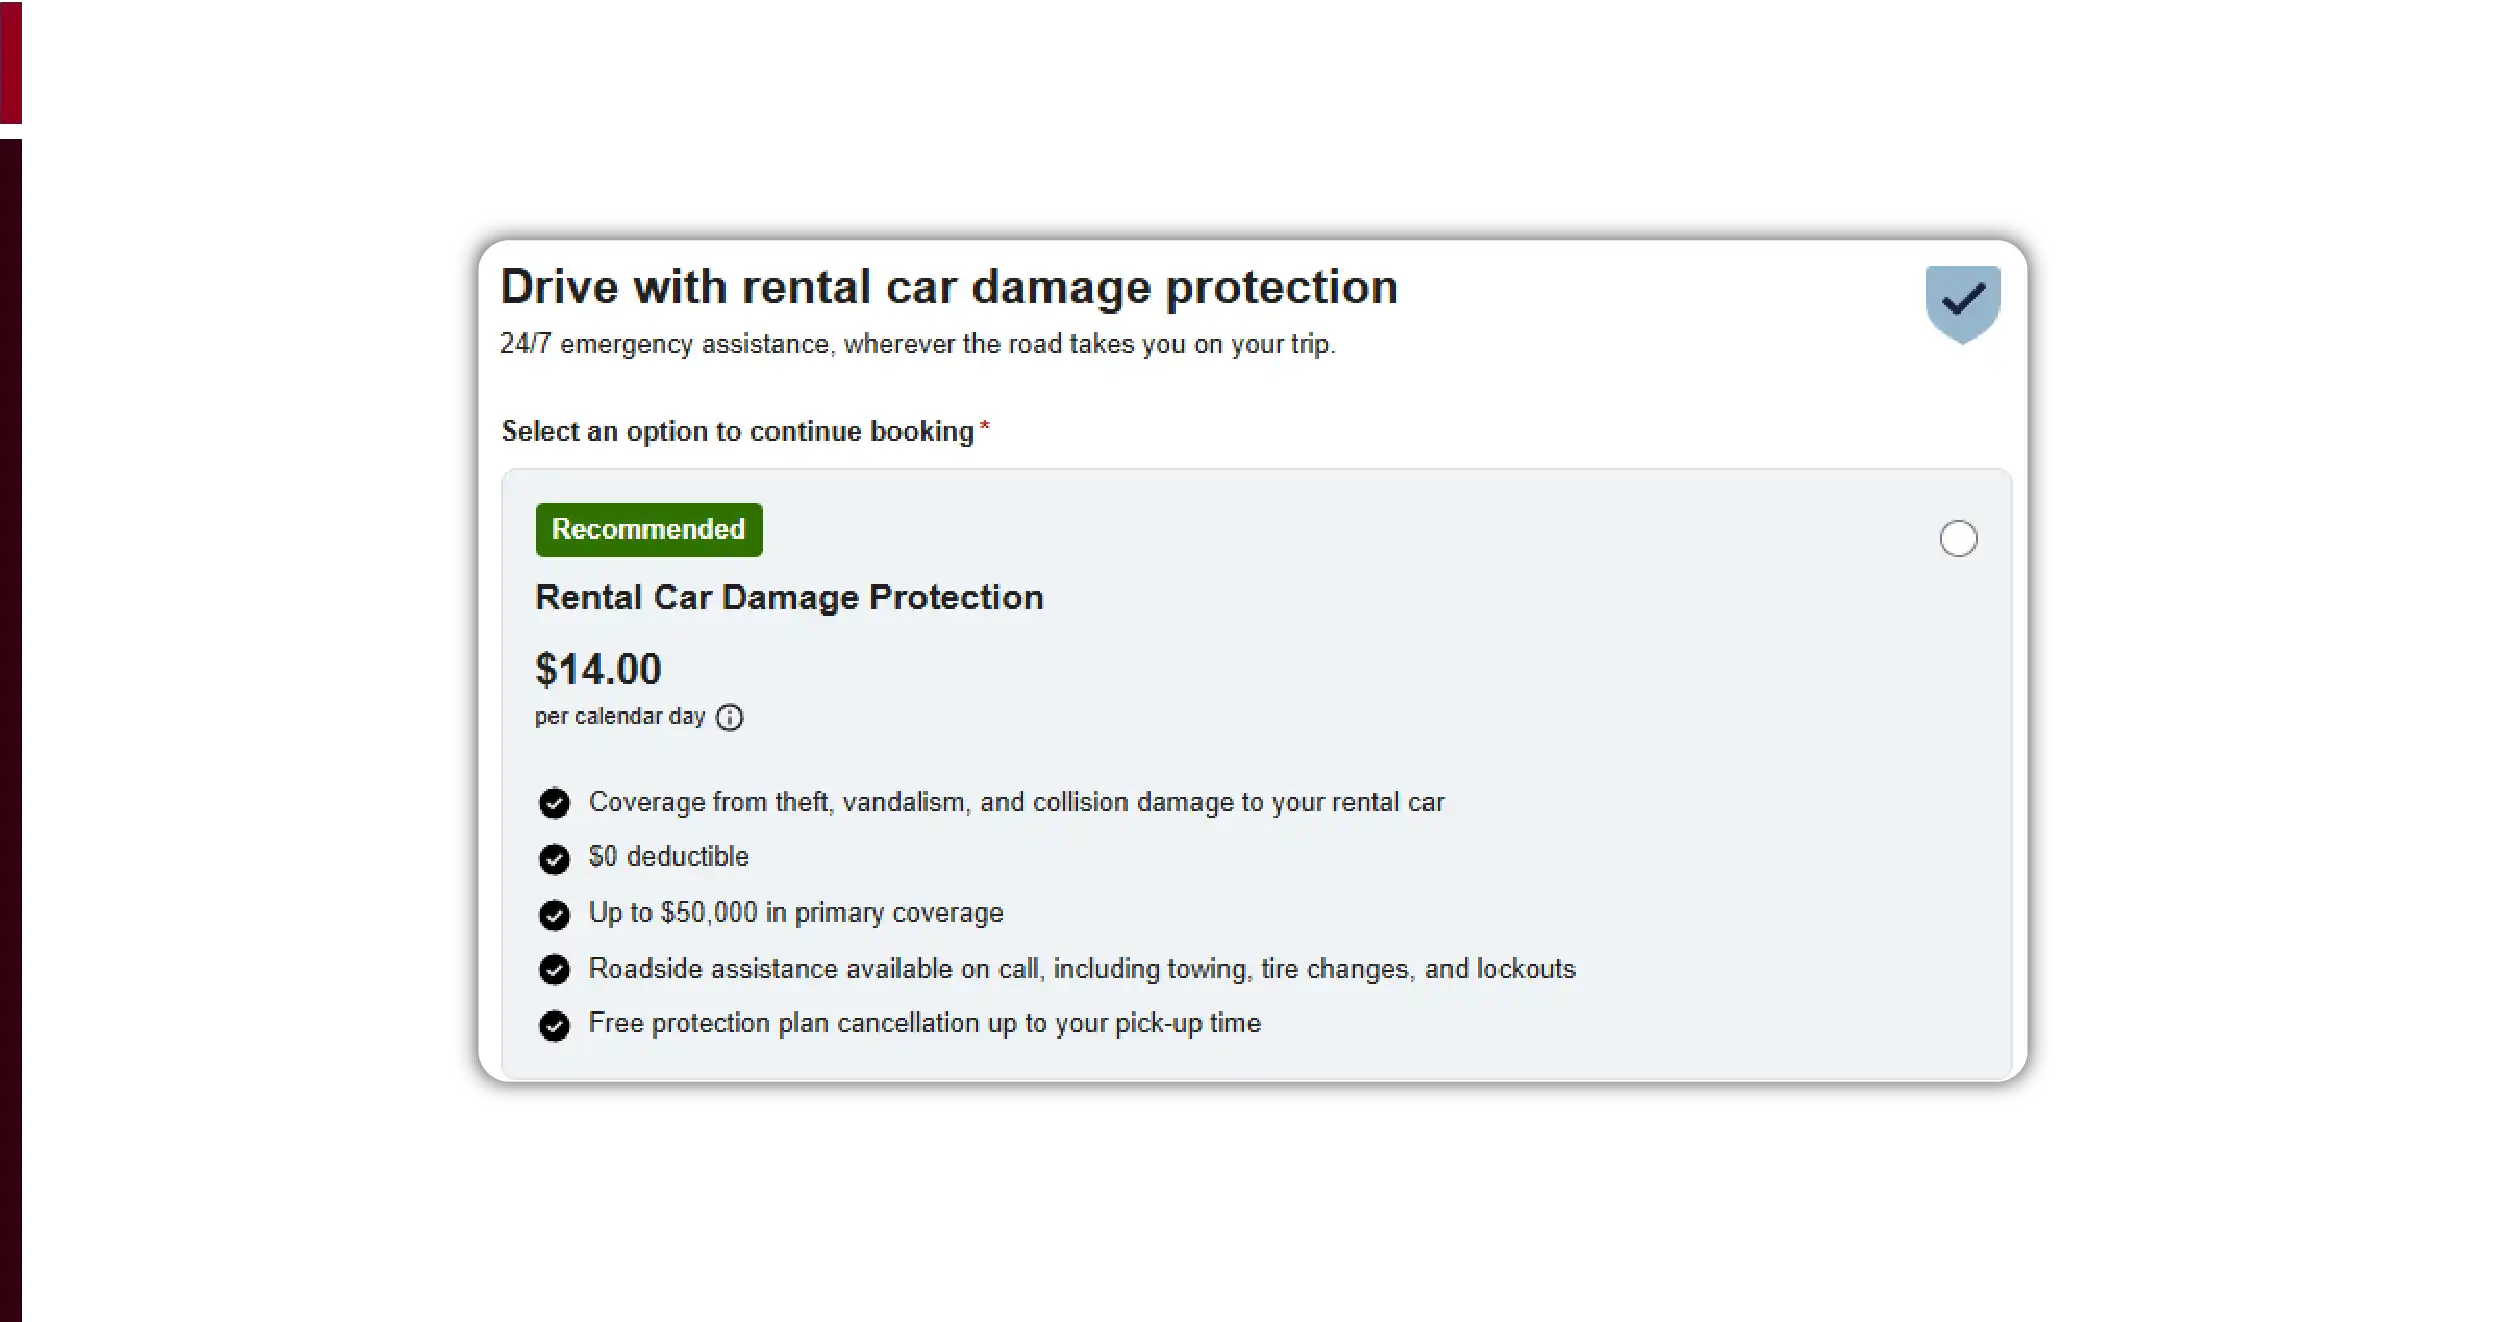Click the Drive with rental car damage protection heading
2507x1322 pixels.
click(948, 287)
